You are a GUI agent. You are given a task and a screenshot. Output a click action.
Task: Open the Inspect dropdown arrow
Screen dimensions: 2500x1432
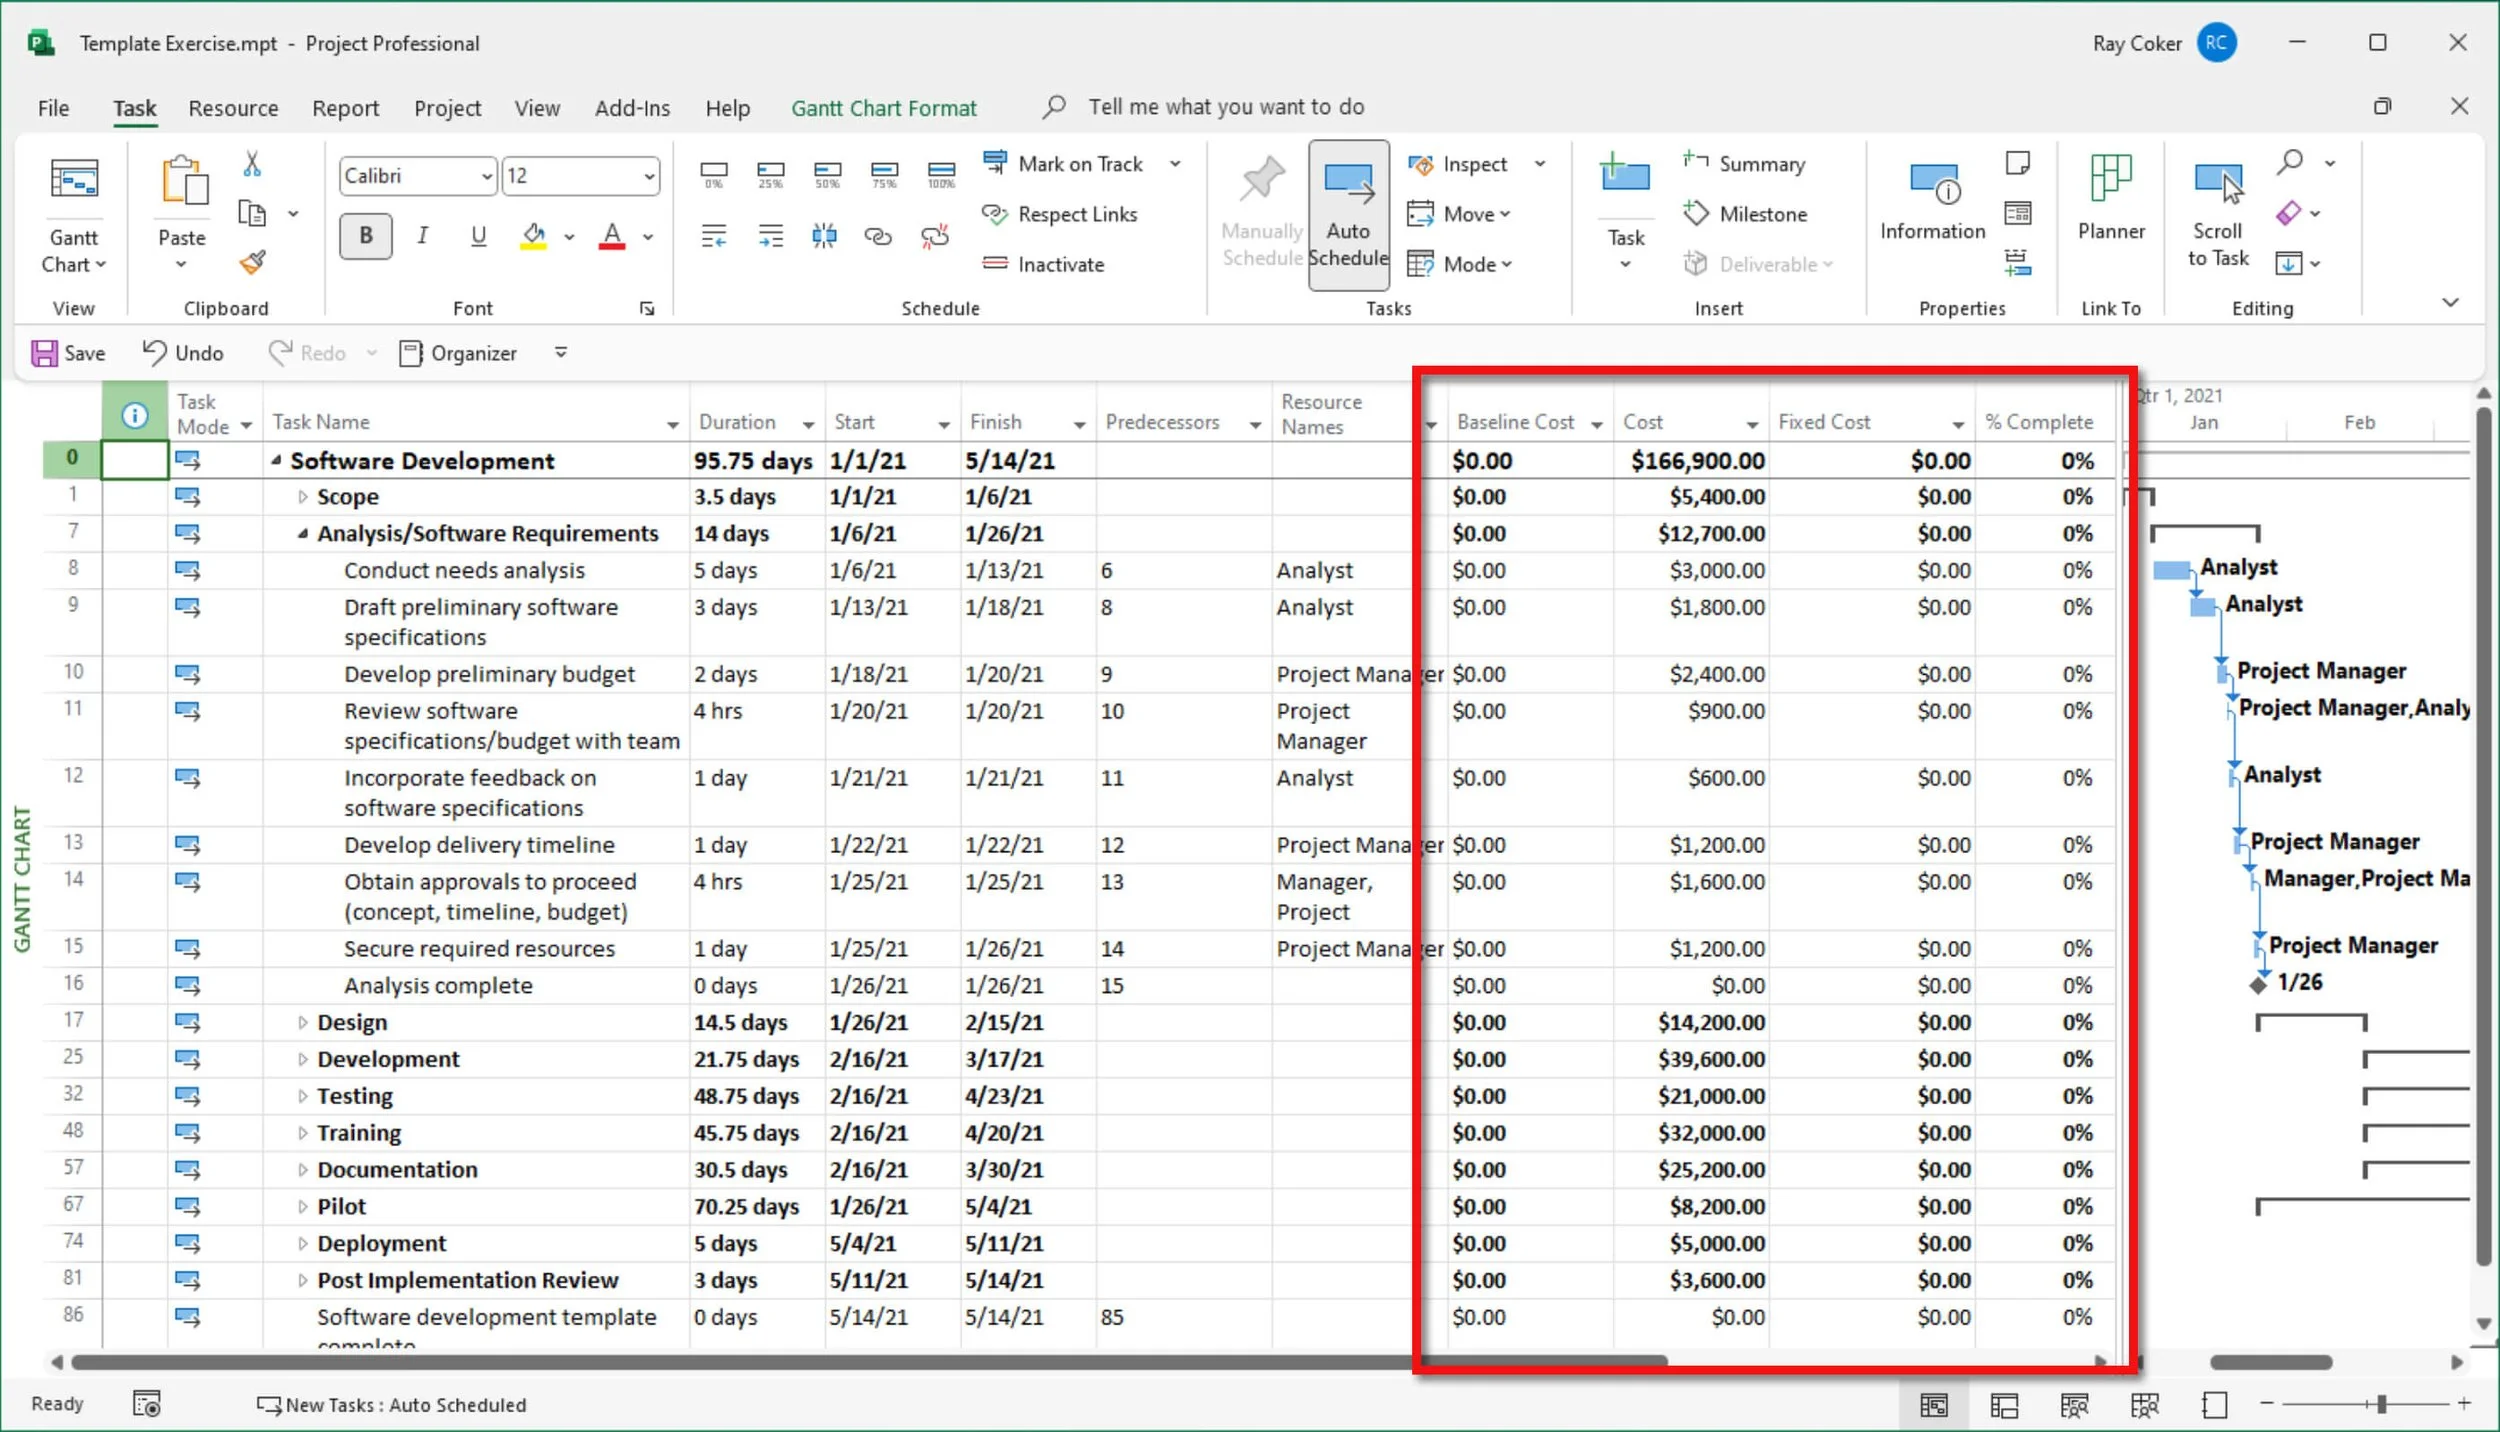[1540, 164]
